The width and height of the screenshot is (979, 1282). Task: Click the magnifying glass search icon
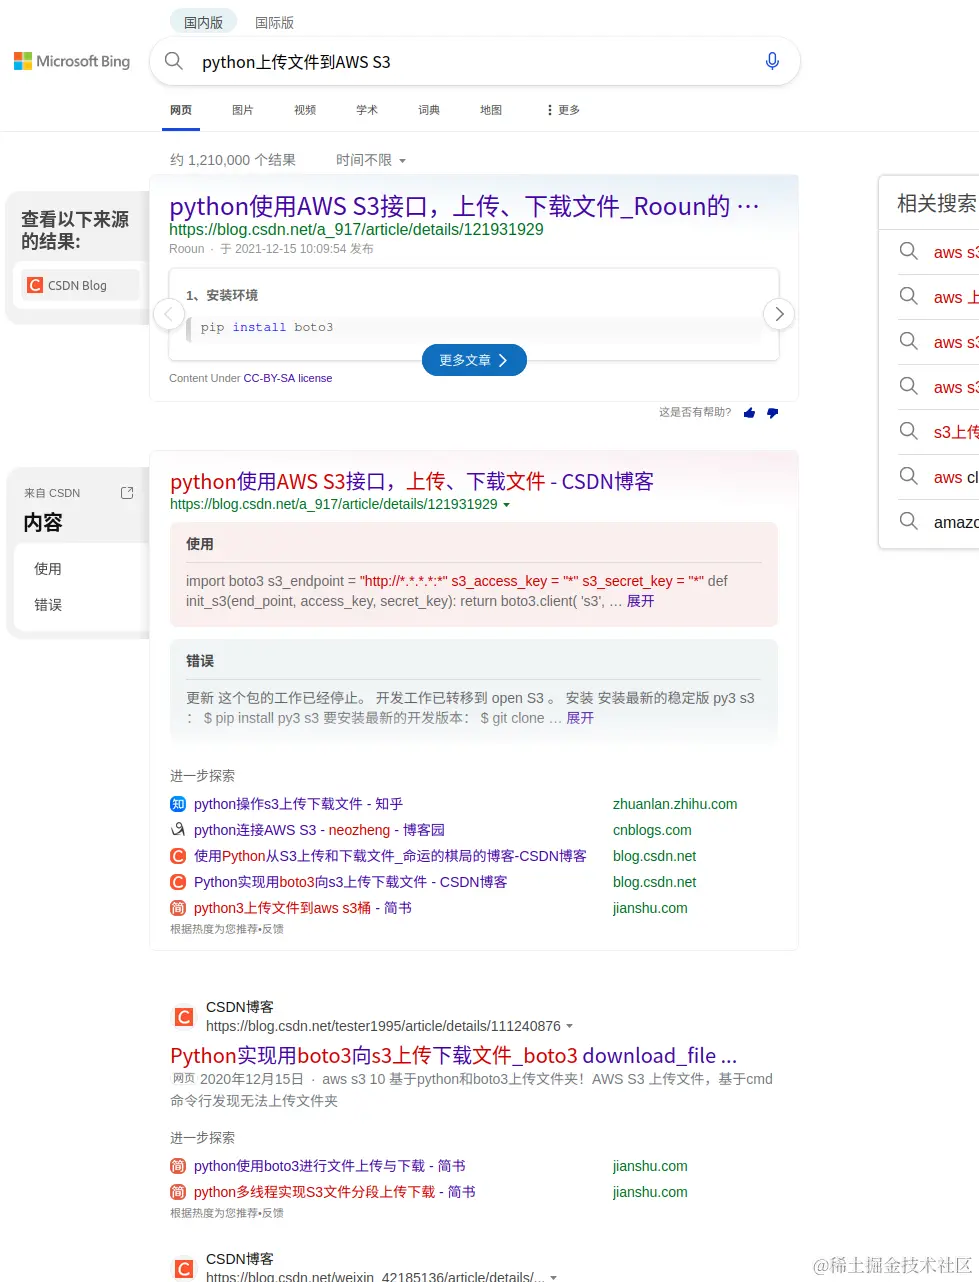173,61
